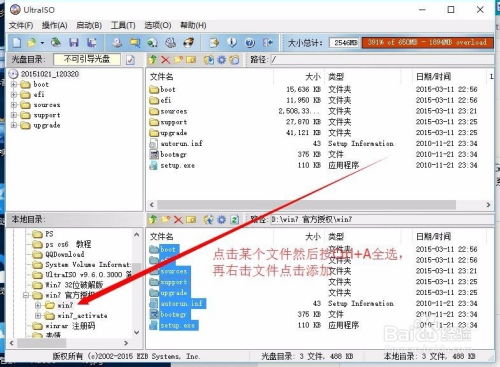Expand the boot folder in disc tree
This screenshot has width=500, height=367.
pyautogui.click(x=14, y=85)
